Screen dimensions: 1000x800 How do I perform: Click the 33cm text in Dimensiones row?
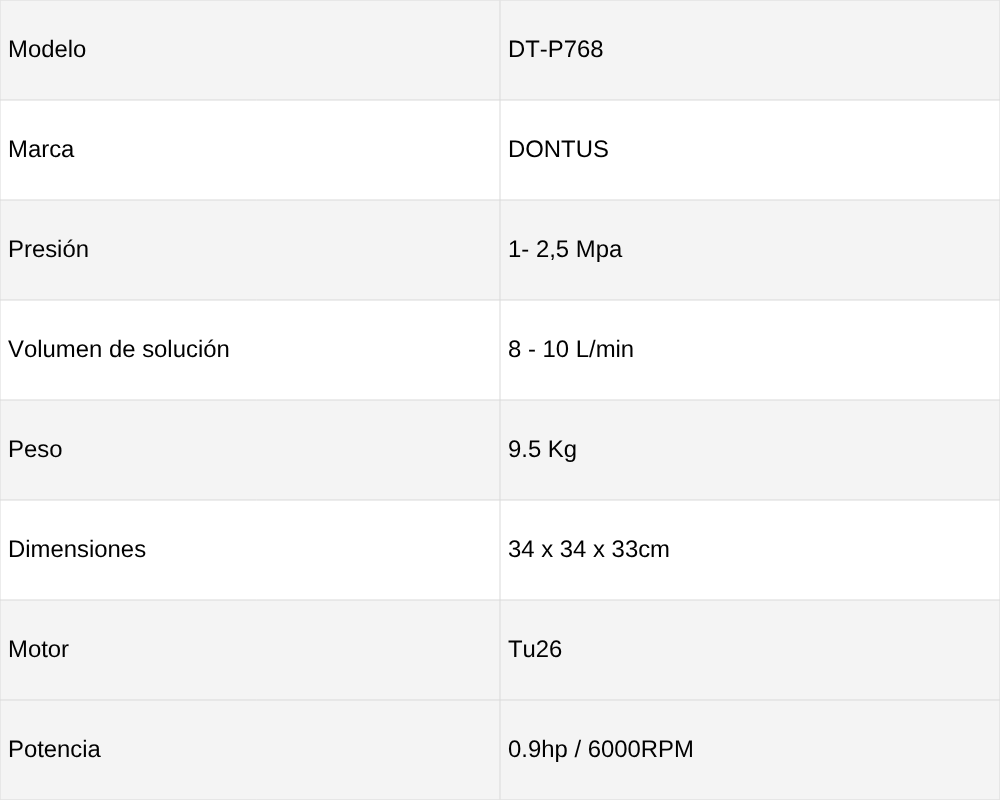(640, 550)
